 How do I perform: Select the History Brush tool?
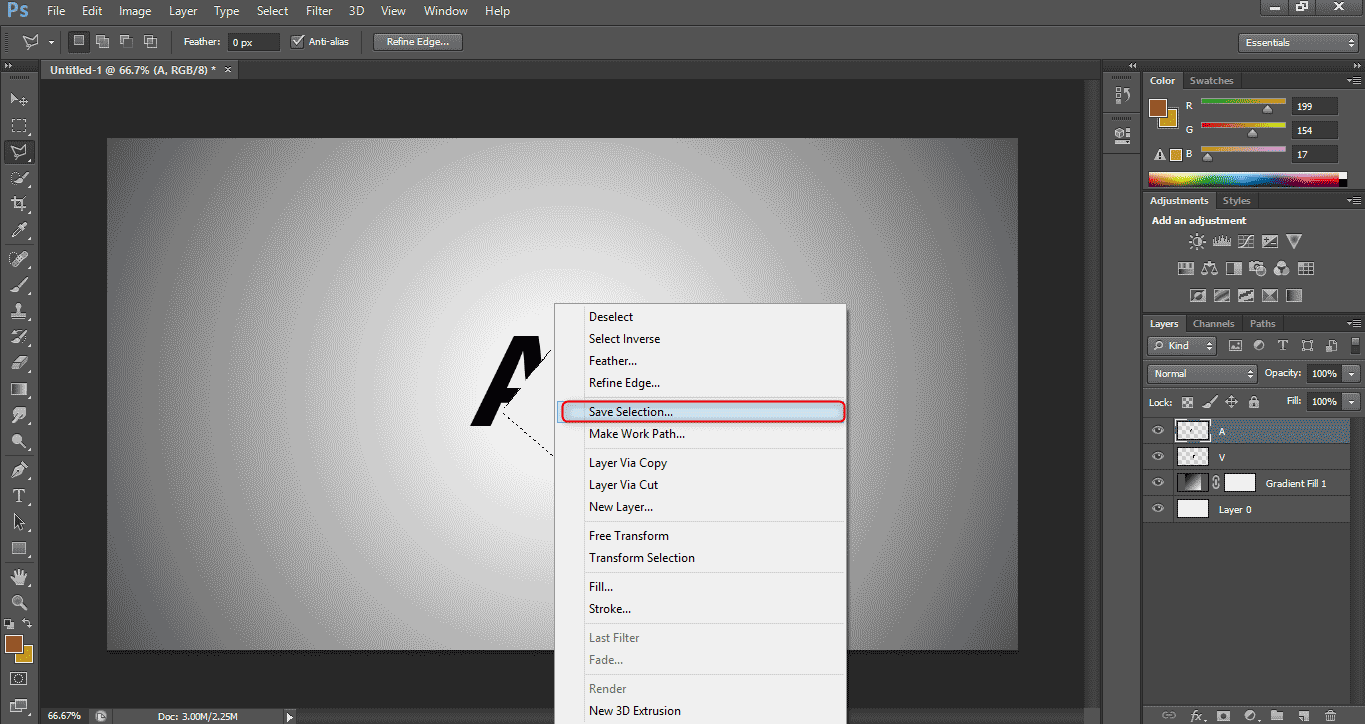[x=19, y=337]
